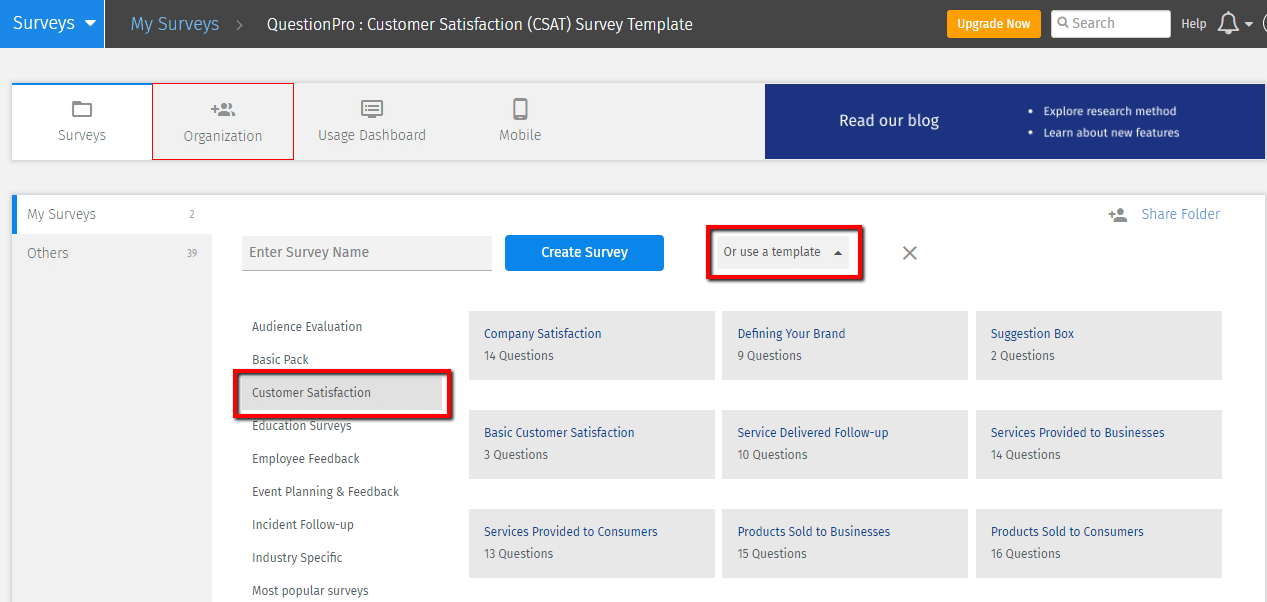
Task: Choose the Basic Customer Satisfaction template
Action: tap(592, 444)
